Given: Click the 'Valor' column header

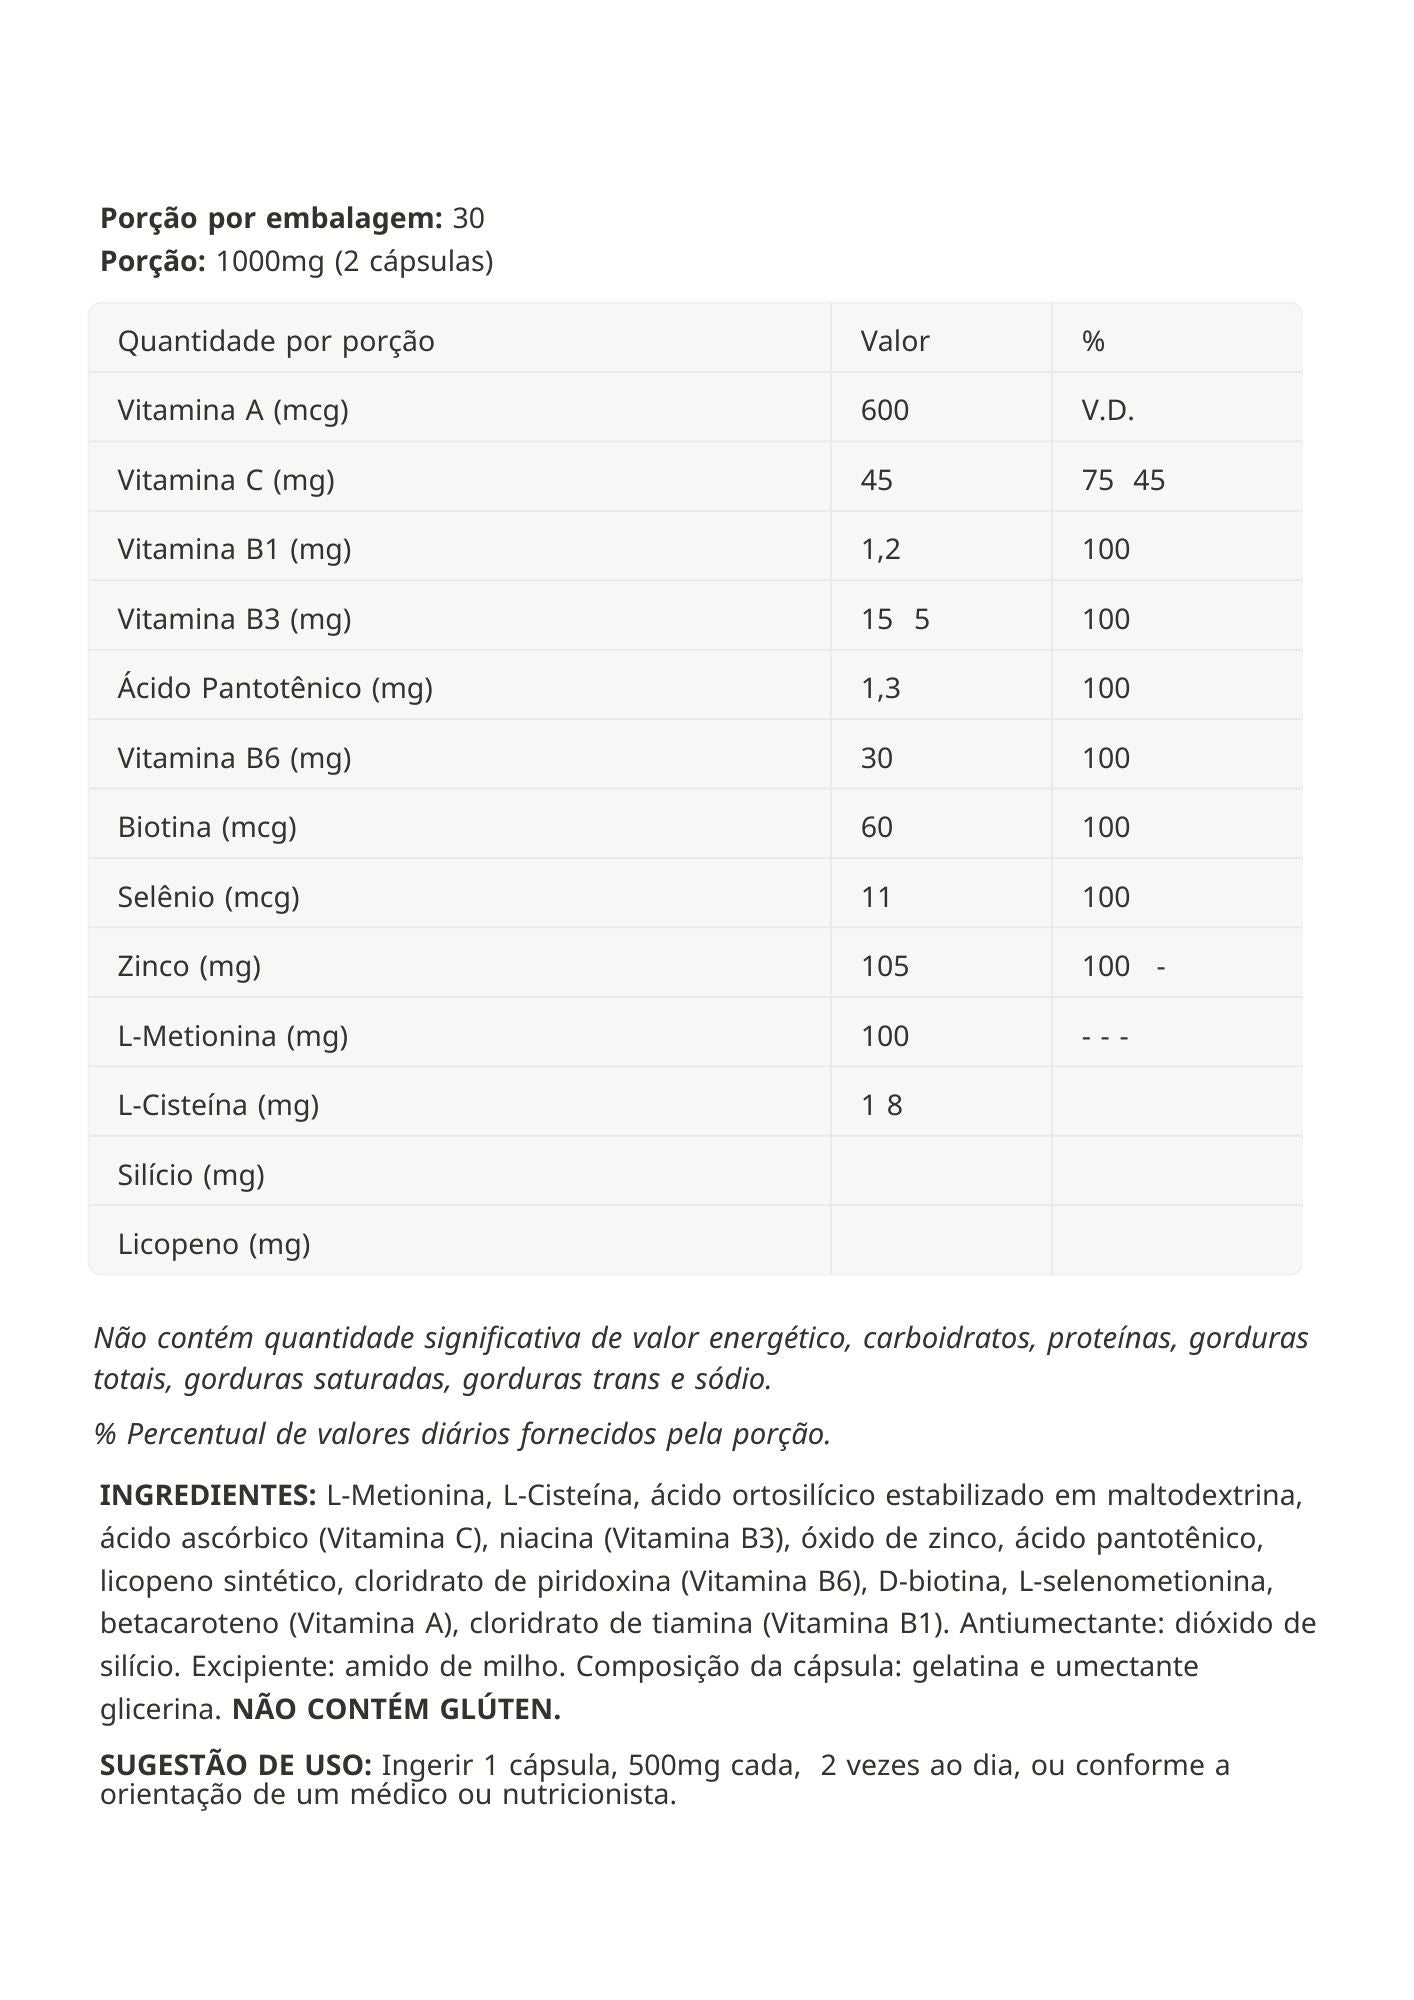Looking at the screenshot, I should point(895,341).
